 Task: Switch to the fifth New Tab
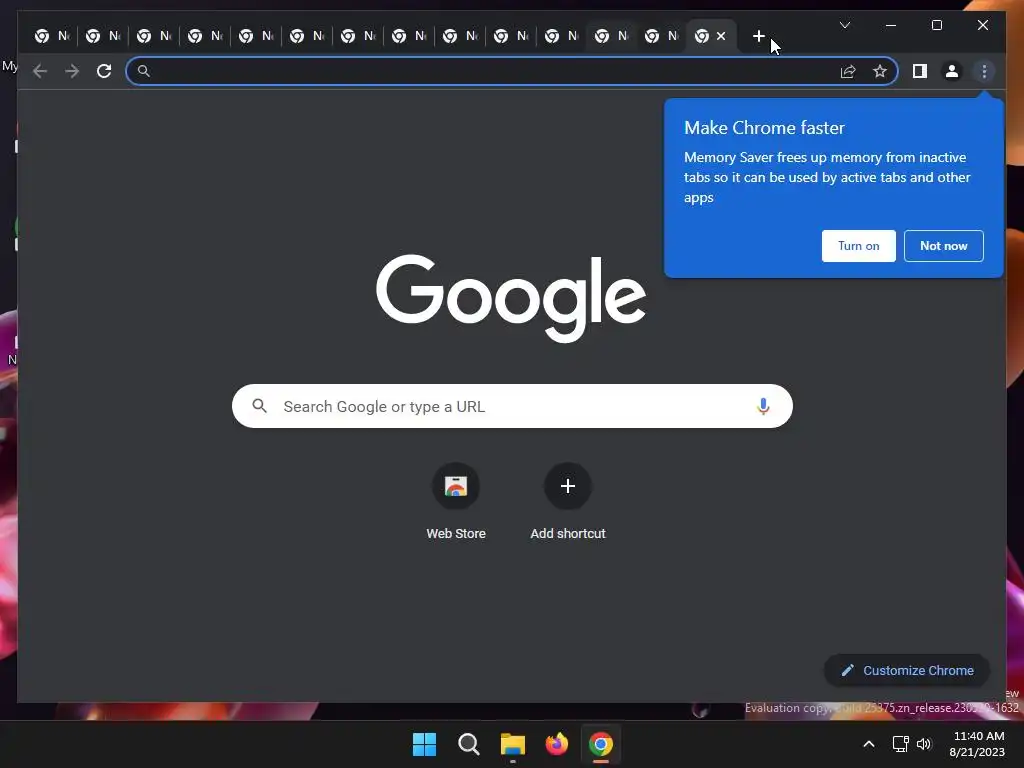click(256, 37)
